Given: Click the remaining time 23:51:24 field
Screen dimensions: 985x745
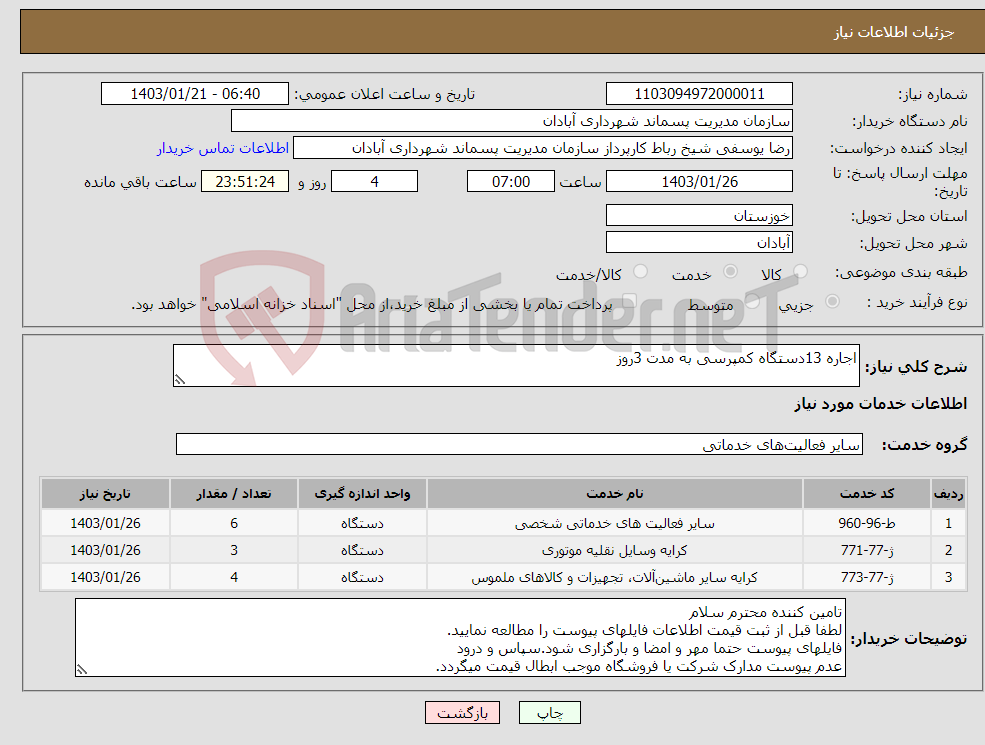Looking at the screenshot, I should pos(245,182).
